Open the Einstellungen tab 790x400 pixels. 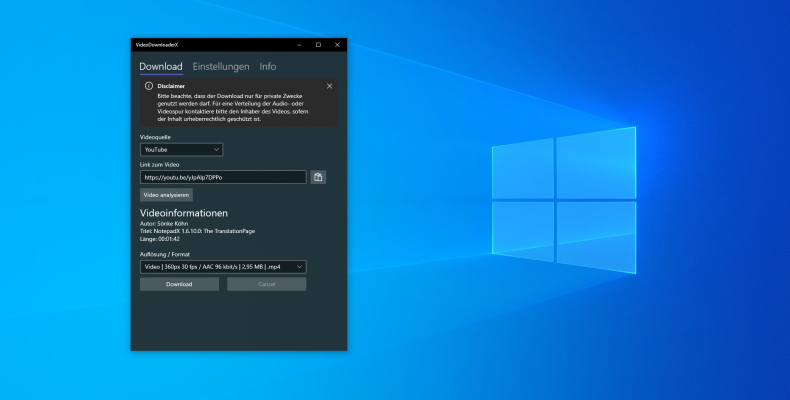(221, 66)
